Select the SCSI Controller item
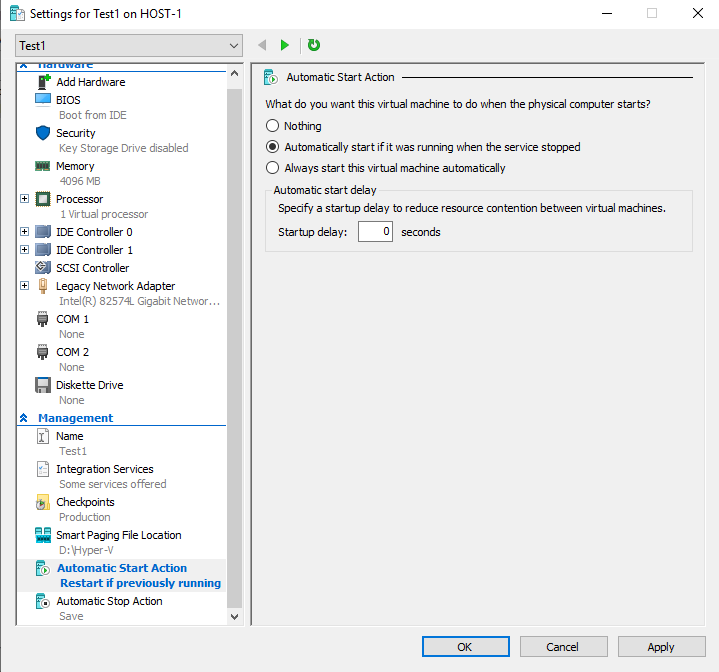The image size is (719, 672). [x=93, y=268]
